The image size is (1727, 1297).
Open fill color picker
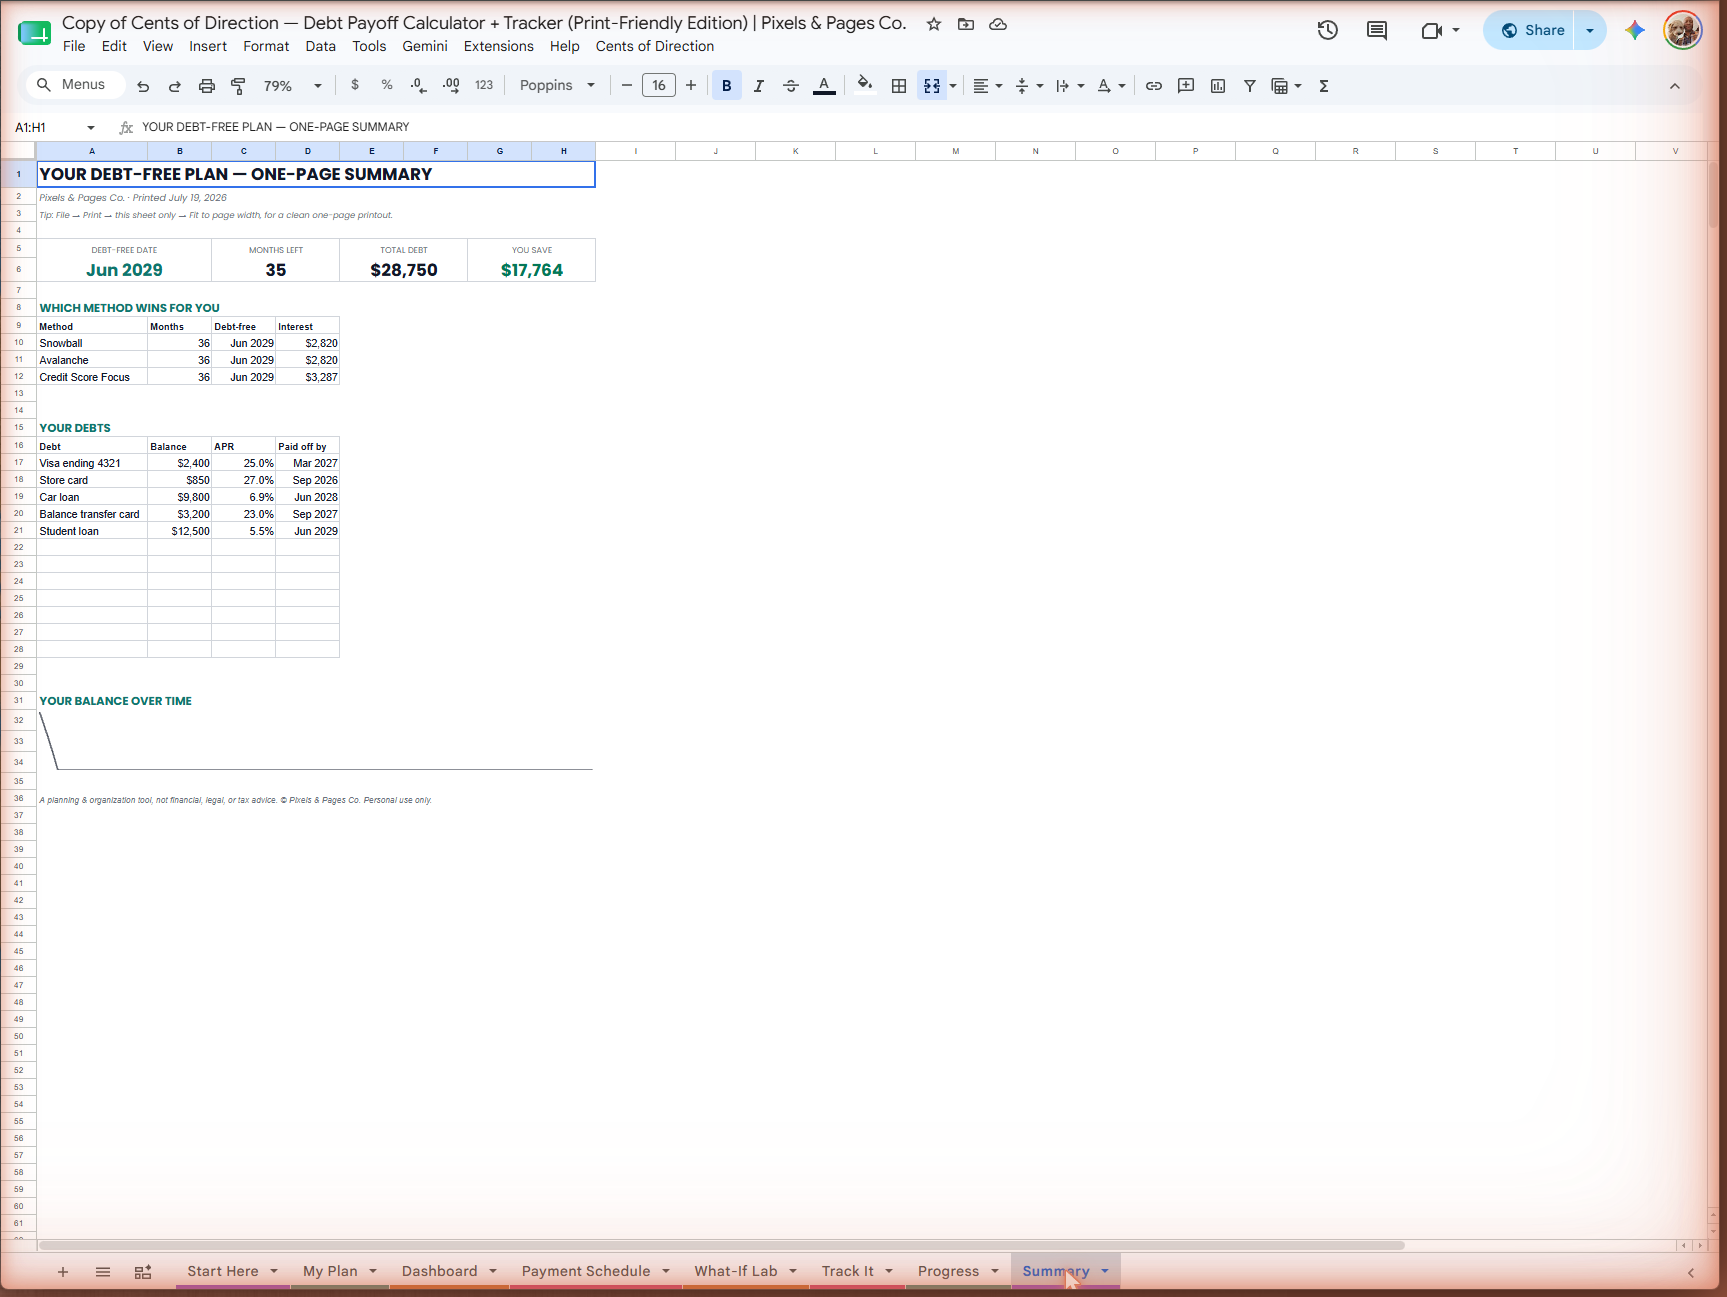pyautogui.click(x=865, y=84)
